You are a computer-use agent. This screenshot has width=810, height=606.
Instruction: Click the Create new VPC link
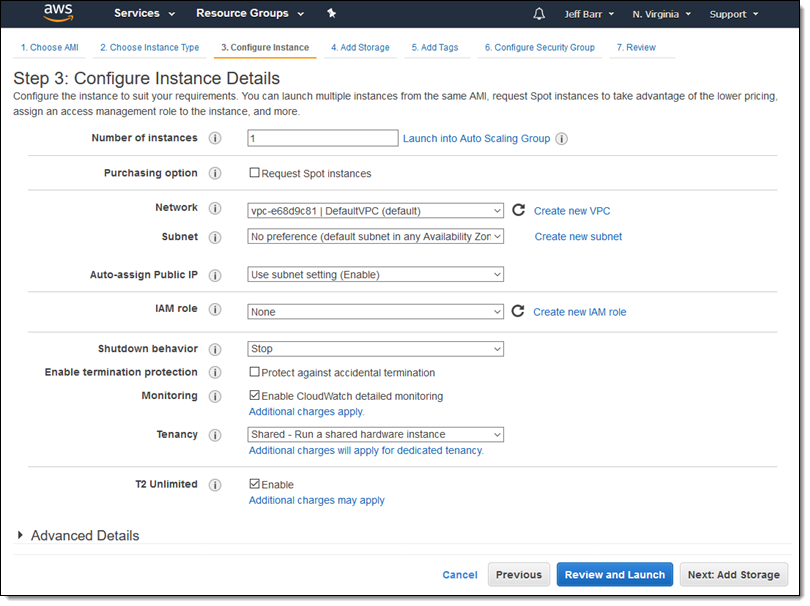(572, 211)
